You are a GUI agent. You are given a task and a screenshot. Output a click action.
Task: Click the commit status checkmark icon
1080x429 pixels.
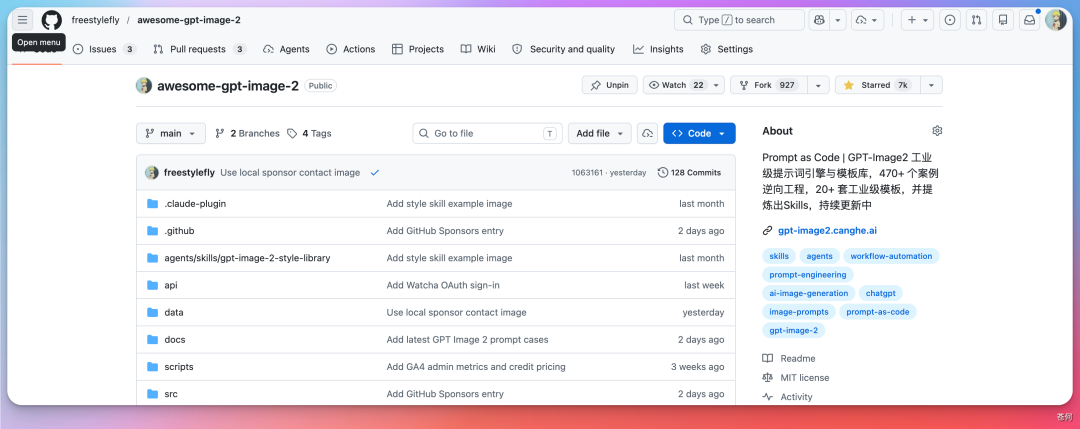click(375, 173)
